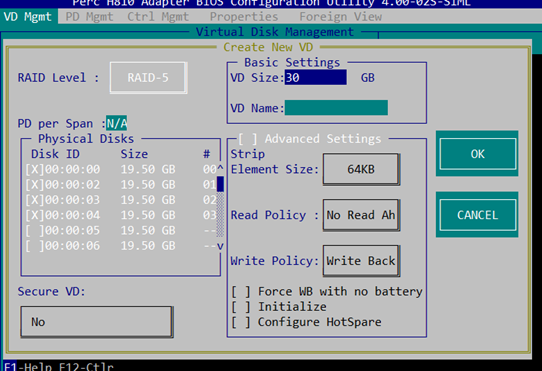
Task: Click the VD Name input field
Action: pos(336,108)
